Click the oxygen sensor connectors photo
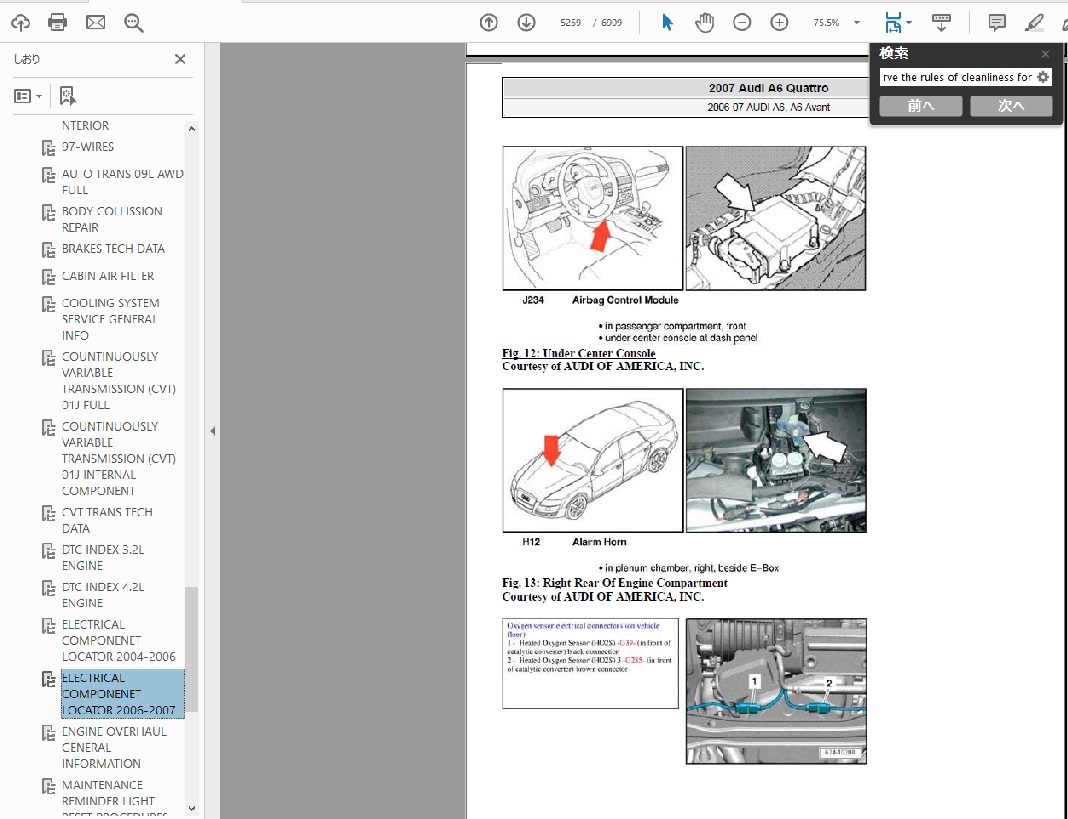 tap(776, 691)
